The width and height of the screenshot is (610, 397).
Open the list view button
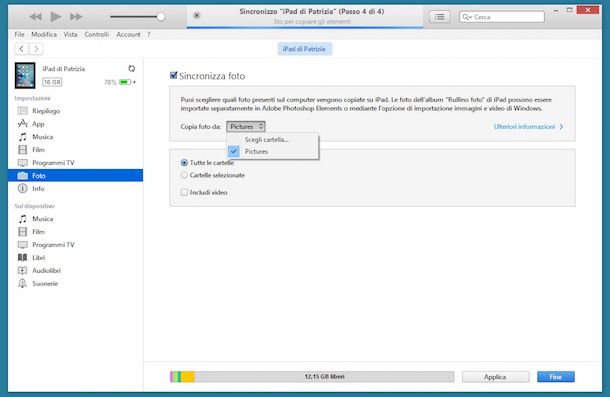click(440, 17)
